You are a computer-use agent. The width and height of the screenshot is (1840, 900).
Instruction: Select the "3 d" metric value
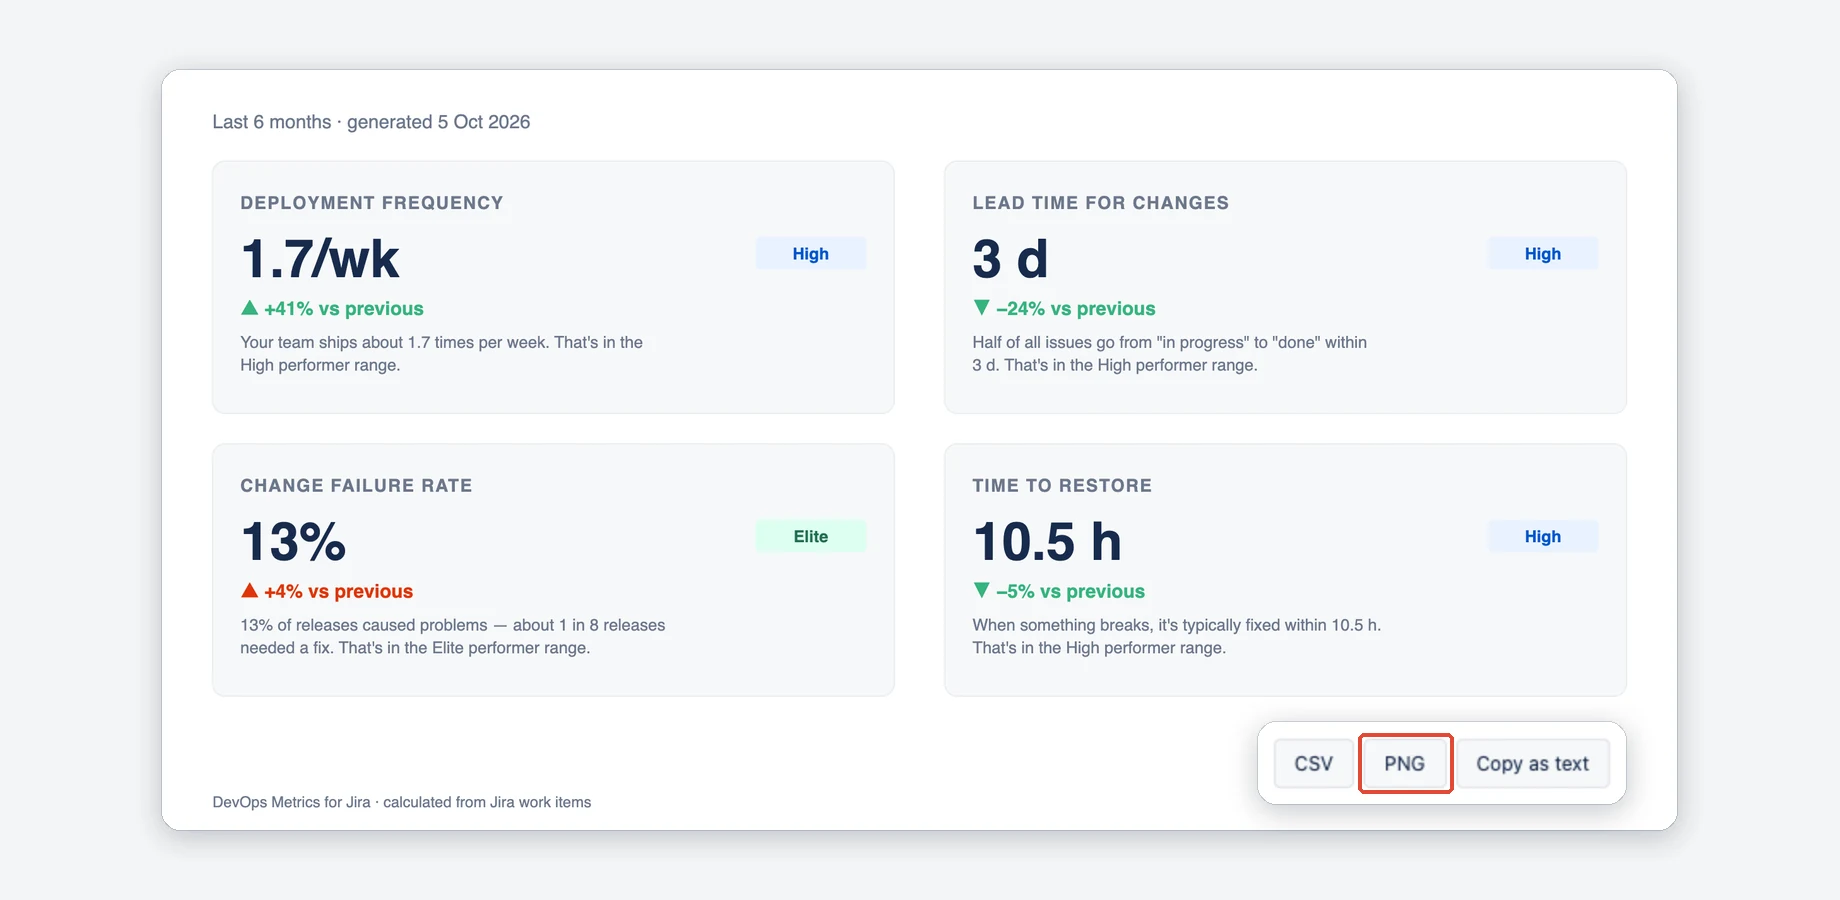pos(1010,259)
